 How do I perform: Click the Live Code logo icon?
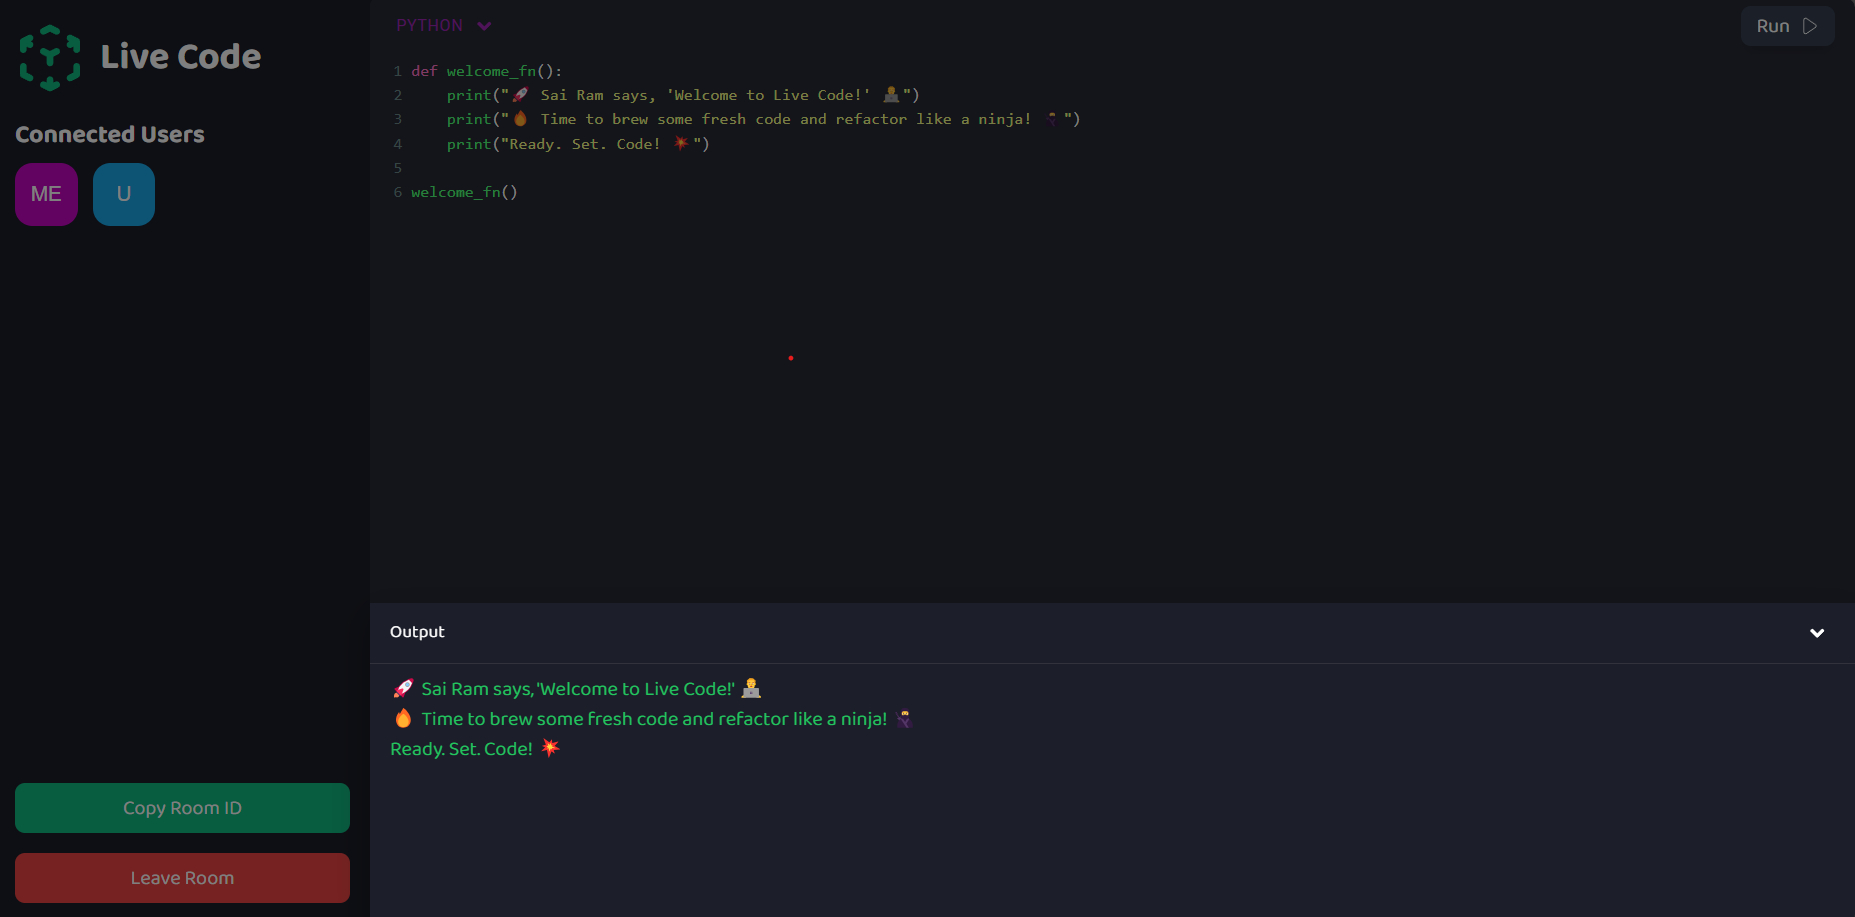[x=50, y=57]
